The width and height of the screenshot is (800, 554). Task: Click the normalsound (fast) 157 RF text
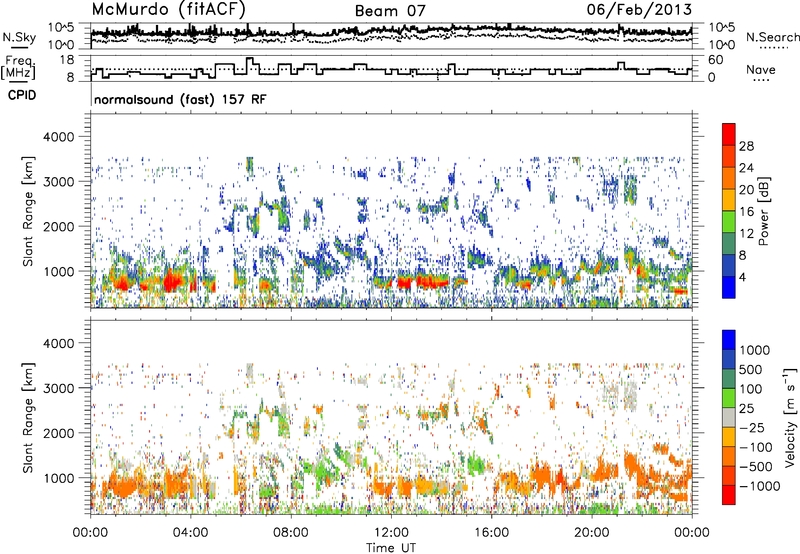tap(180, 99)
